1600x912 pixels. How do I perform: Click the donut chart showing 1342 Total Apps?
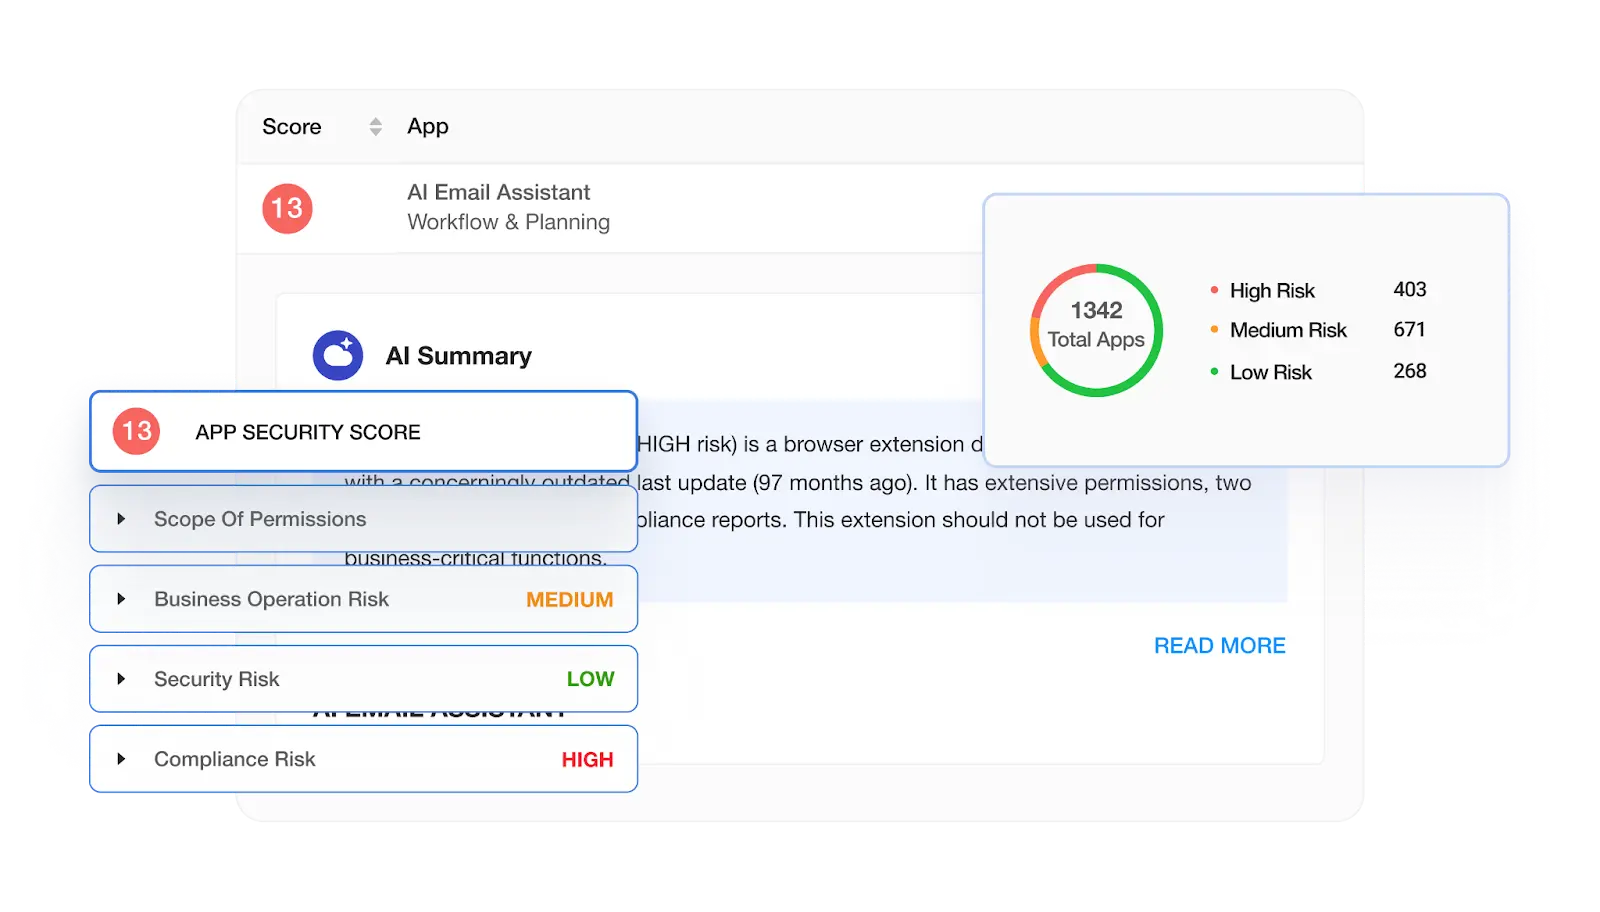coord(1096,328)
